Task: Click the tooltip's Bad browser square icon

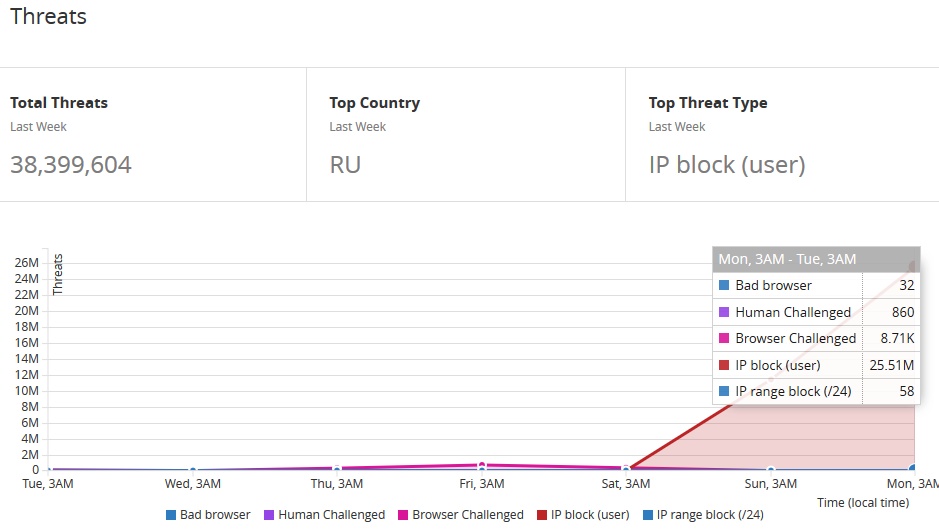Action: 724,286
